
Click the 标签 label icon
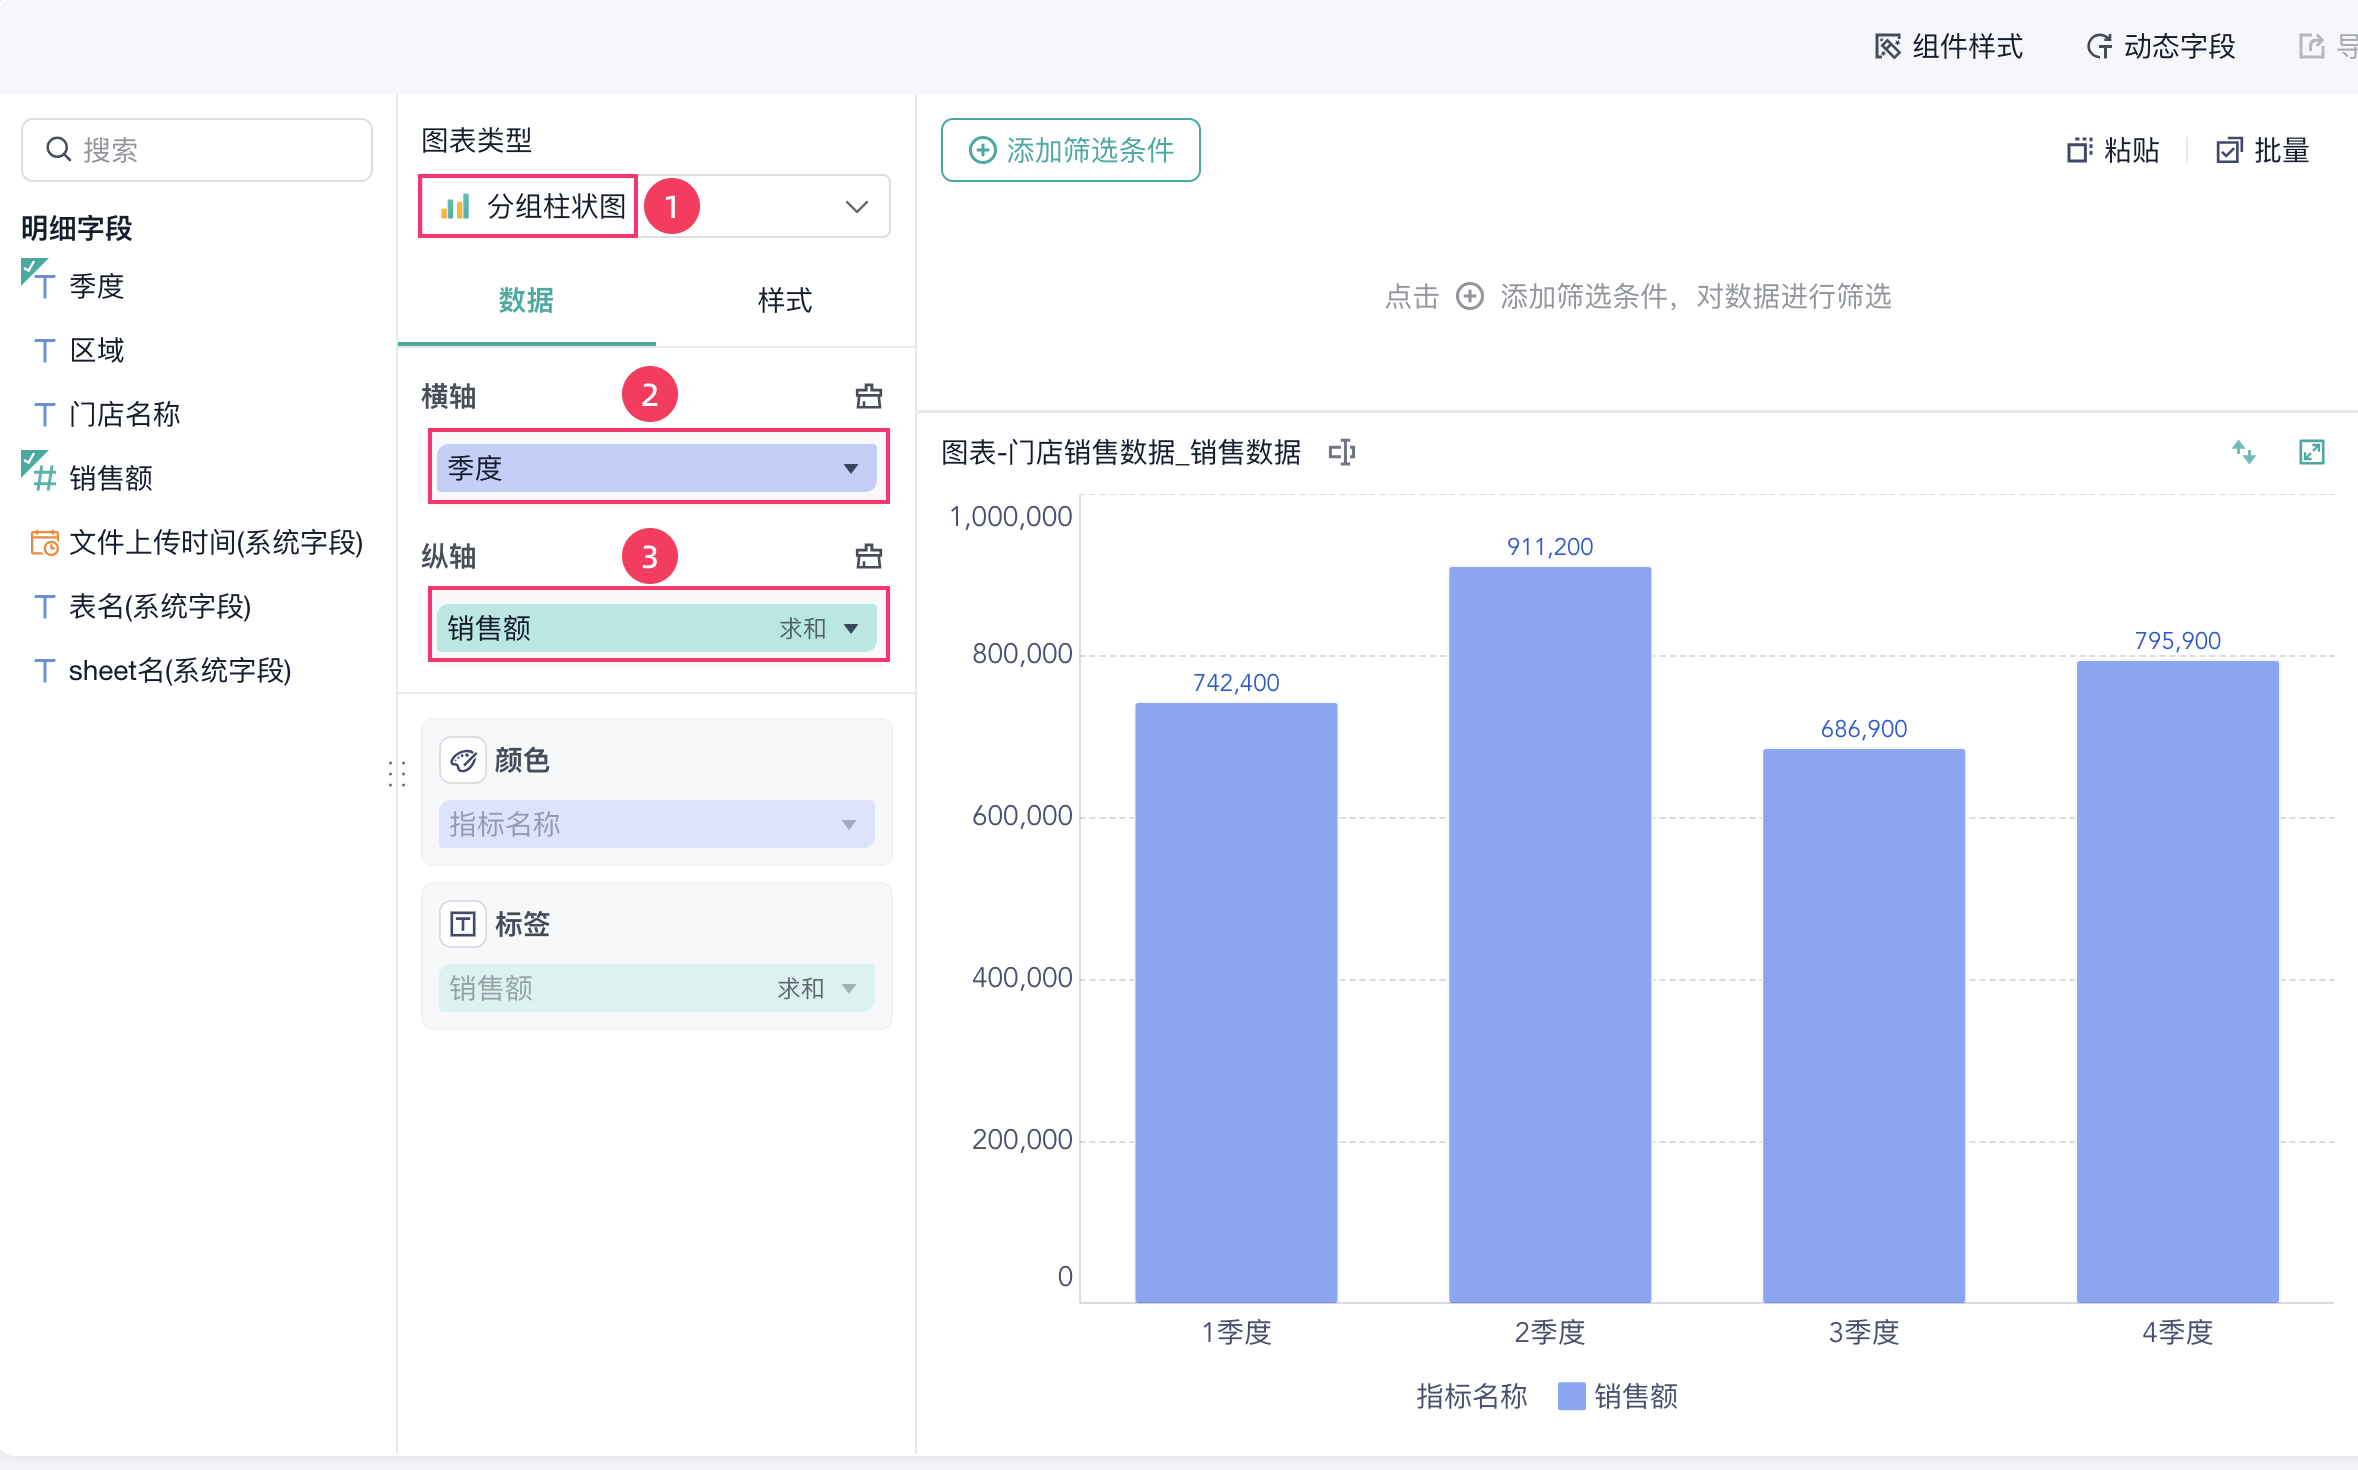[463, 924]
